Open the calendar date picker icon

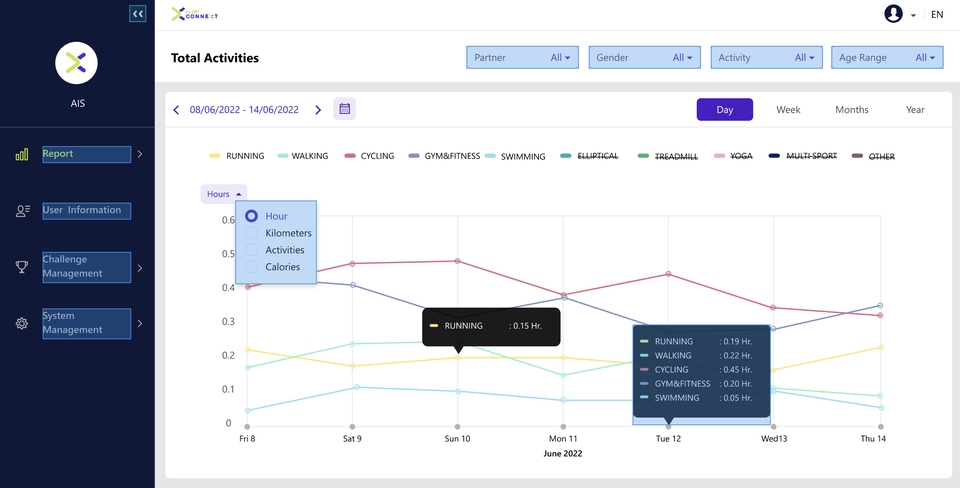point(345,109)
